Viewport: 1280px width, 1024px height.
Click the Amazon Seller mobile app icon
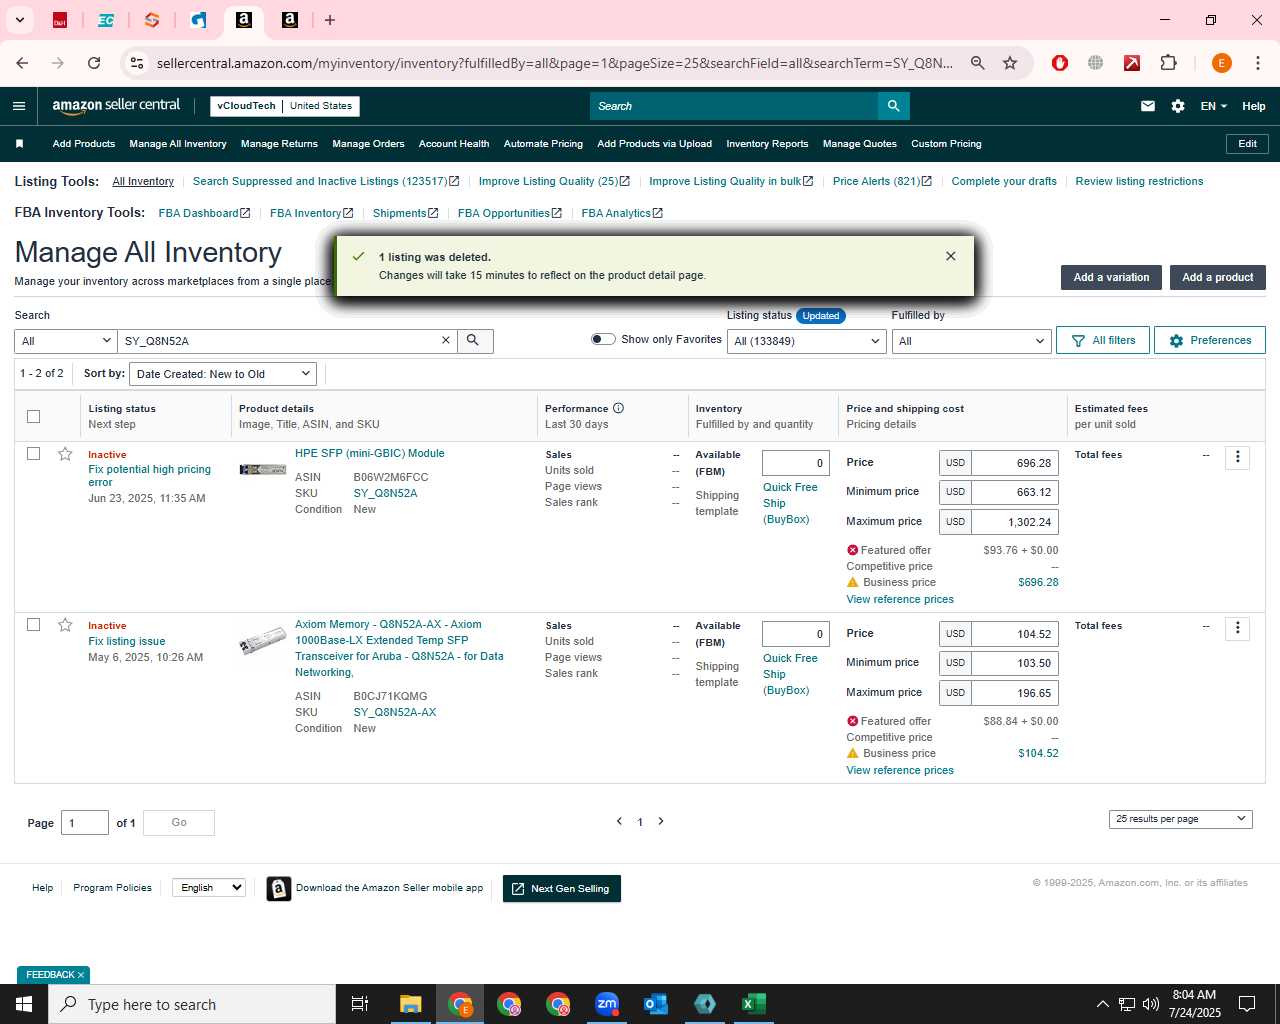pyautogui.click(x=279, y=888)
